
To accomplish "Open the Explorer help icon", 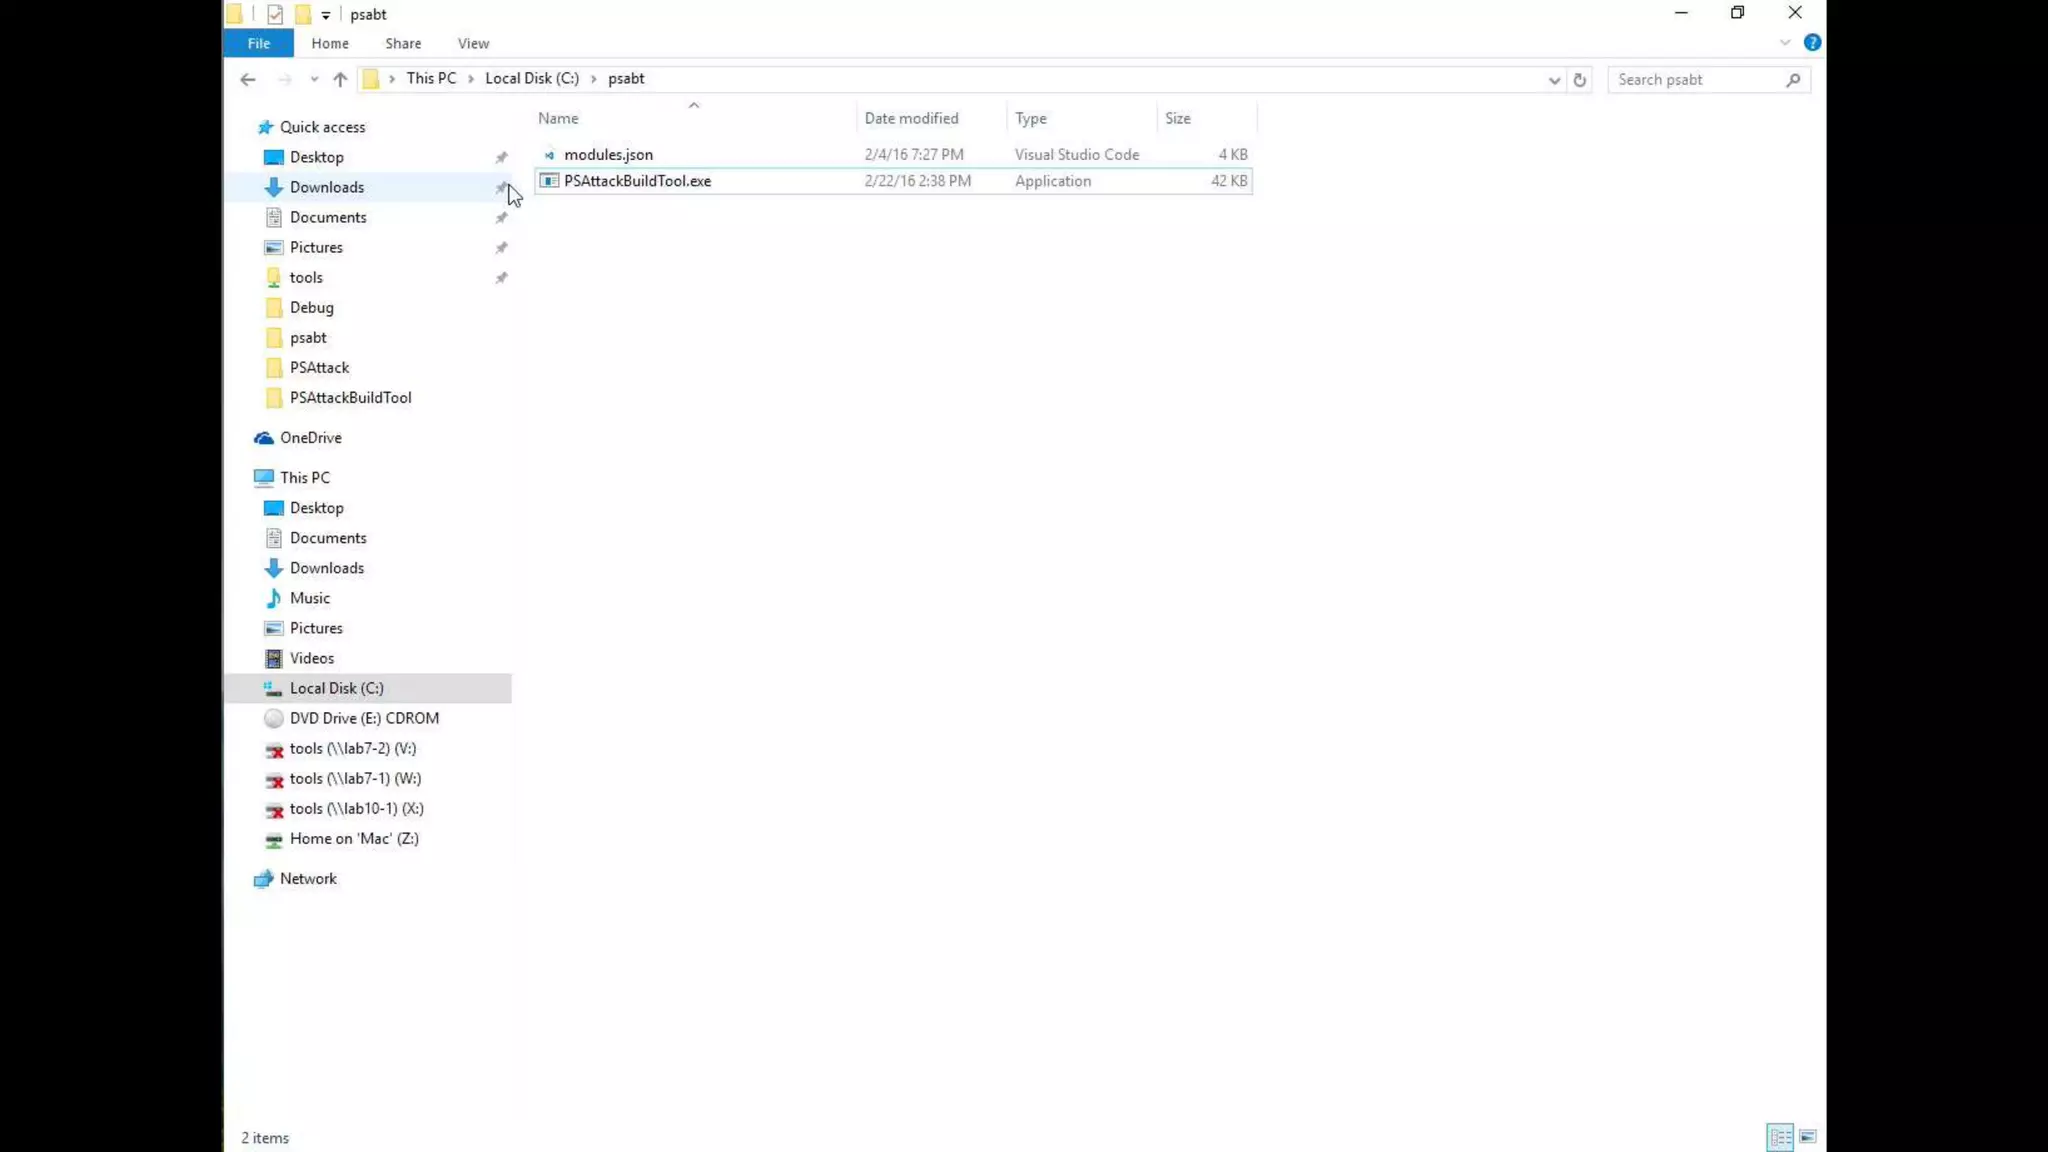I will click(x=1812, y=42).
